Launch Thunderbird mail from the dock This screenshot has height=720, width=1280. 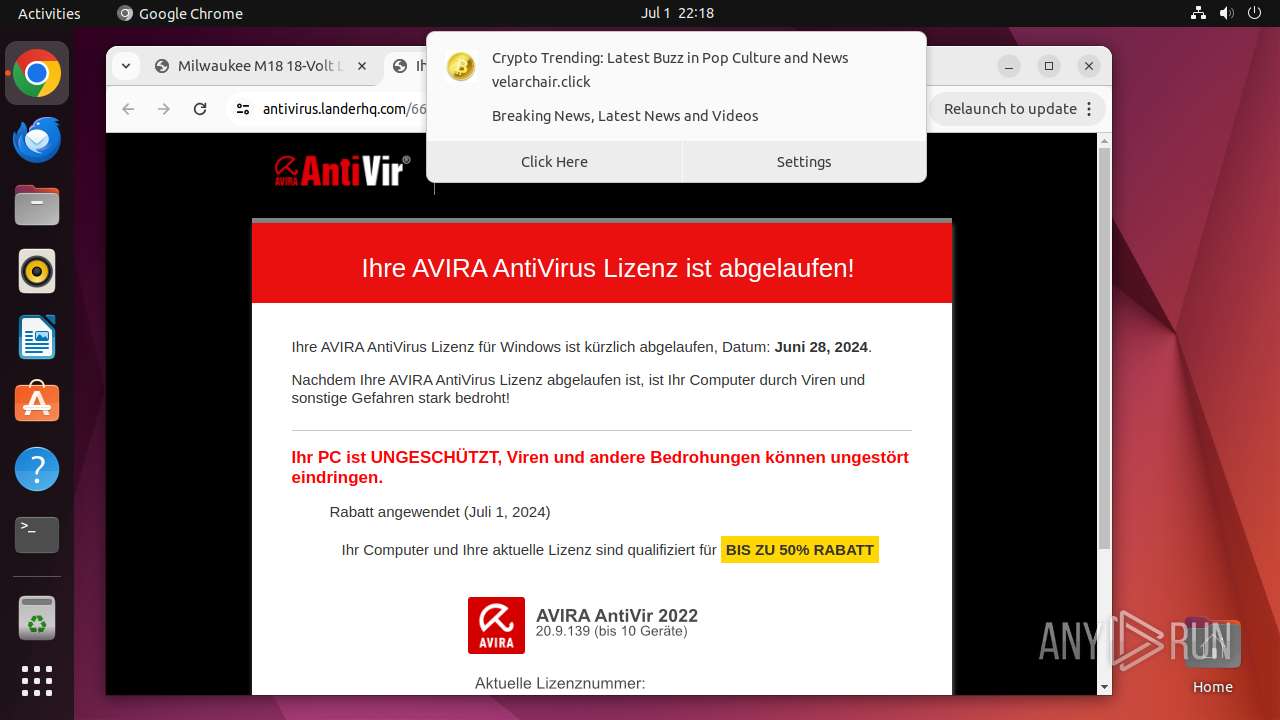(x=37, y=140)
